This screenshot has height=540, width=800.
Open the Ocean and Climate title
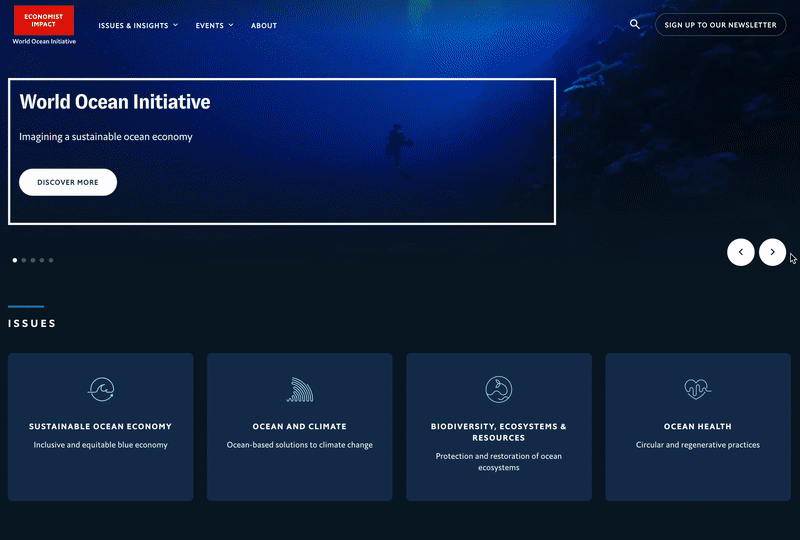[299, 426]
